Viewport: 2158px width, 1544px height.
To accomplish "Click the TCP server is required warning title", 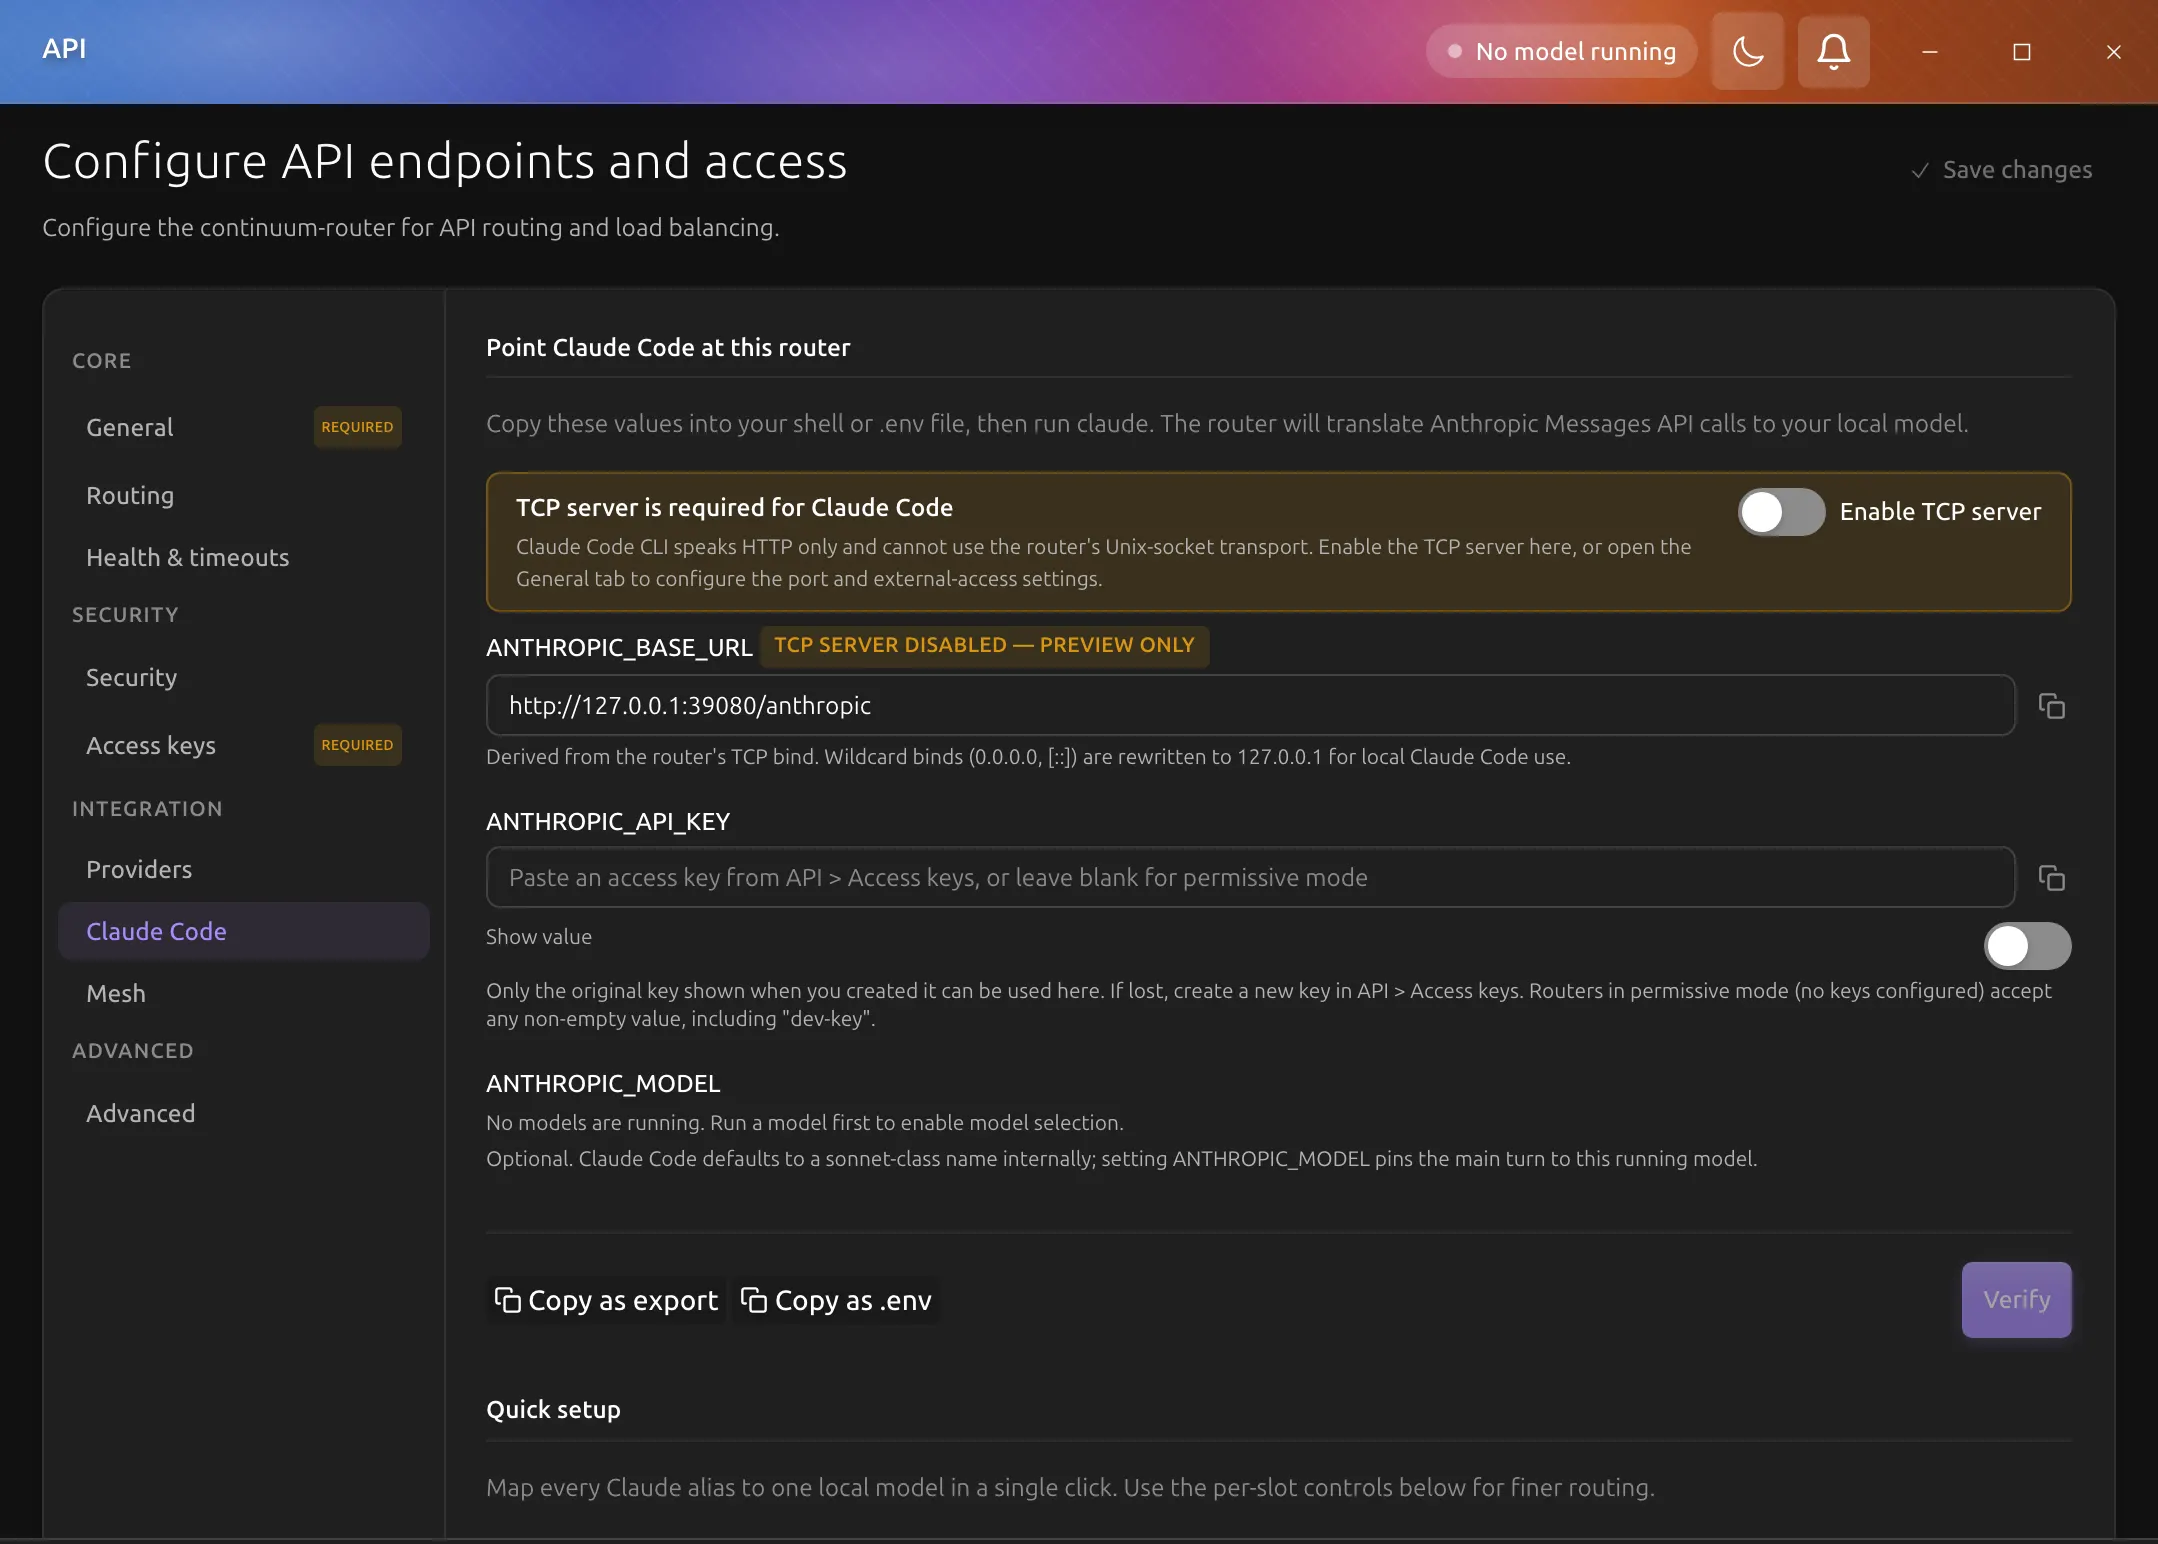I will tap(734, 508).
